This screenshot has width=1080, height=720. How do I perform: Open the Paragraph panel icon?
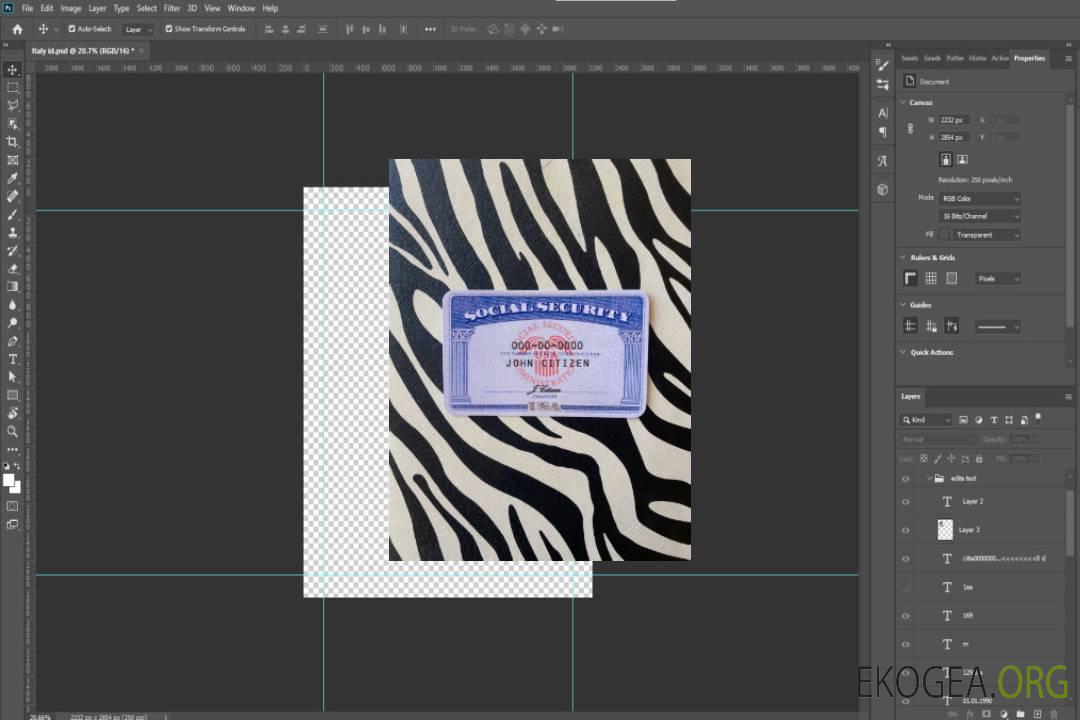click(883, 132)
